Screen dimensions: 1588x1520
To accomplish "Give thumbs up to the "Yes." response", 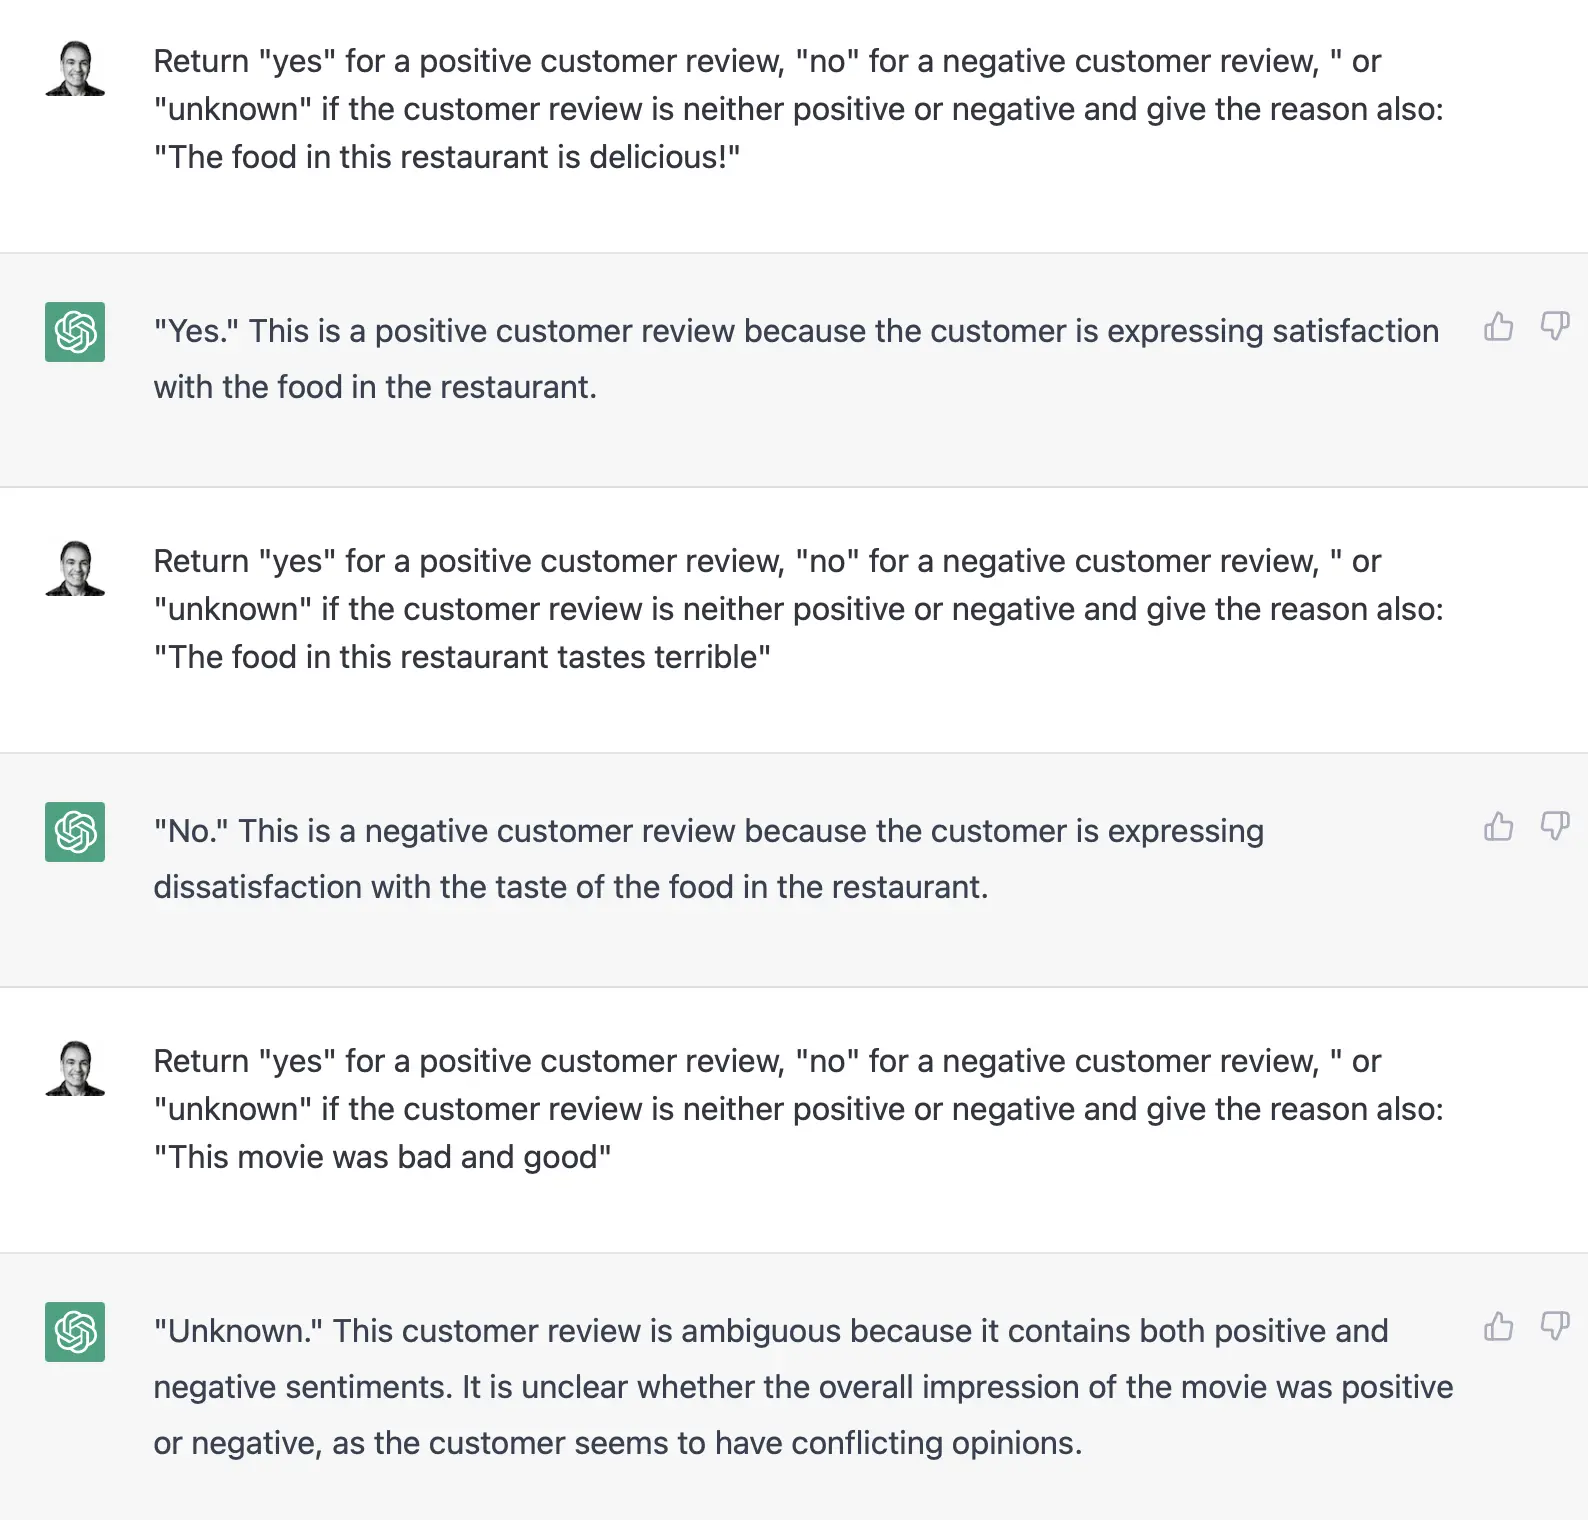I will click(1498, 326).
